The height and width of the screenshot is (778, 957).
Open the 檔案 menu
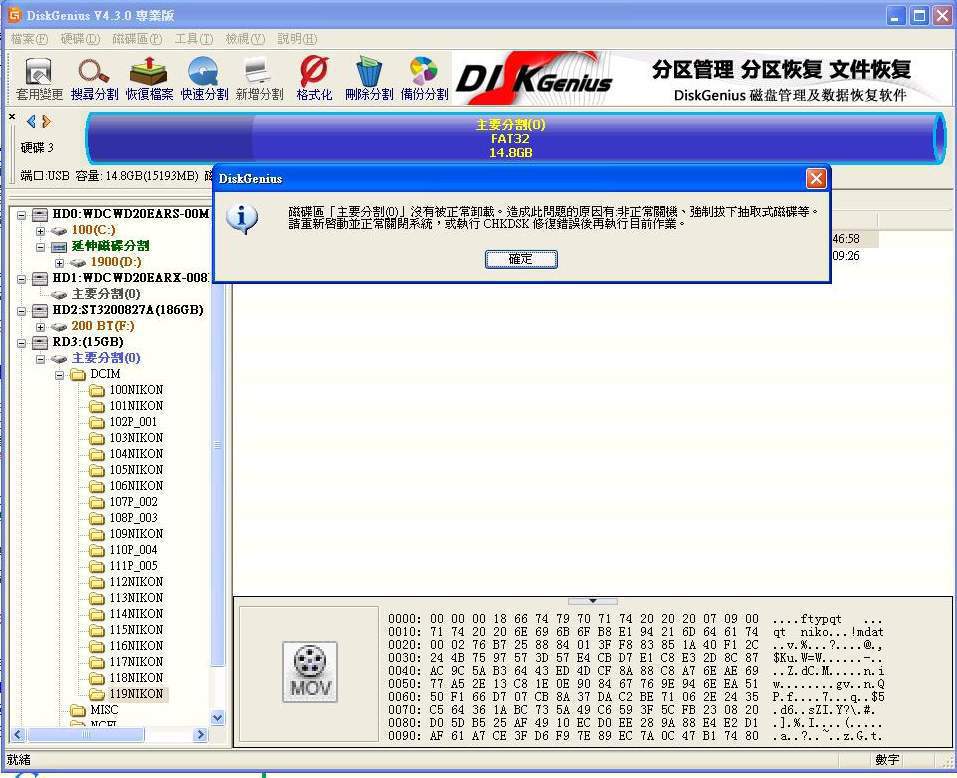click(28, 39)
